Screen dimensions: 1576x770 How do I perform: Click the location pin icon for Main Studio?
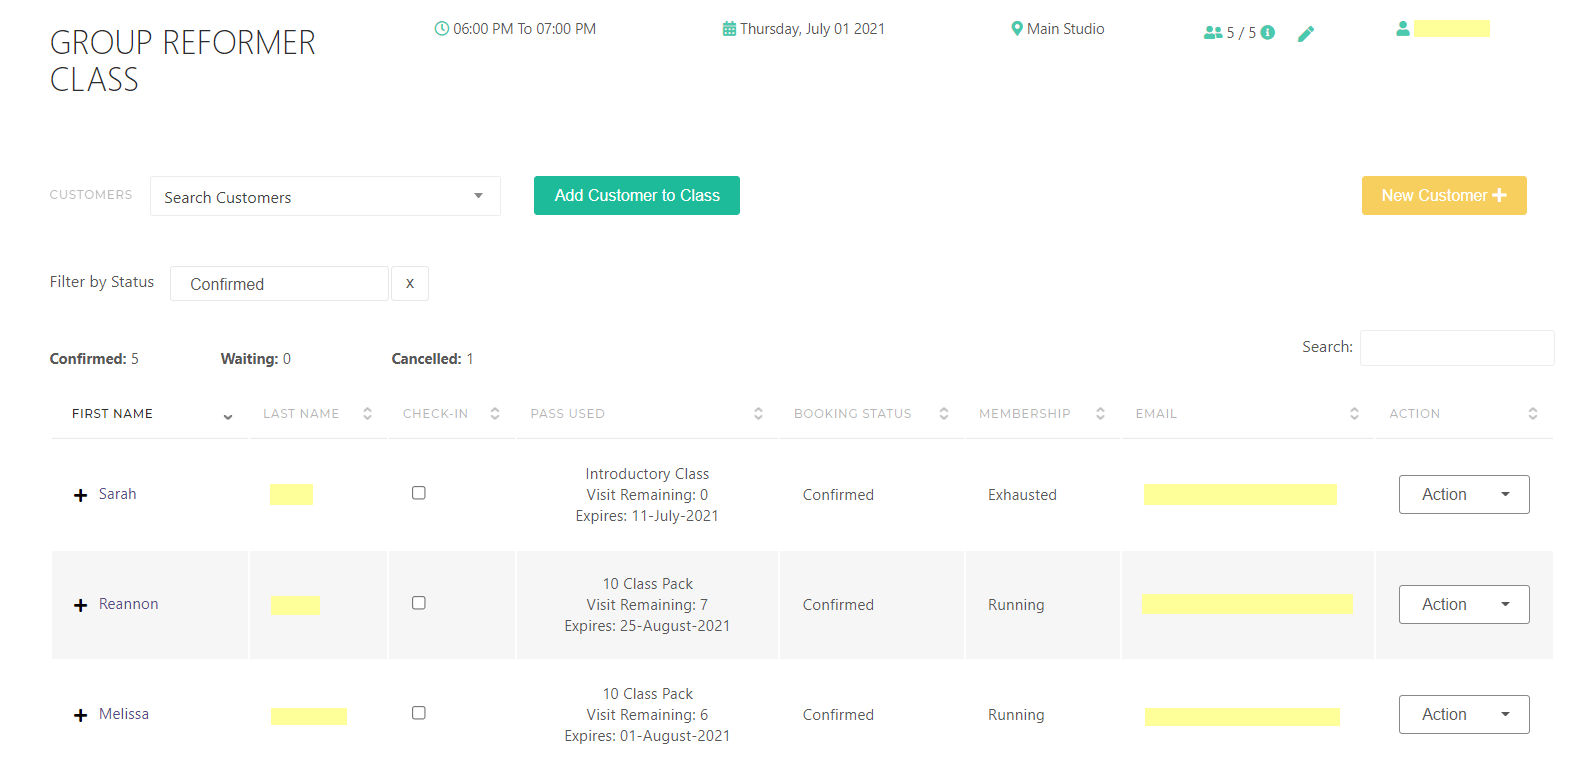[1017, 29]
